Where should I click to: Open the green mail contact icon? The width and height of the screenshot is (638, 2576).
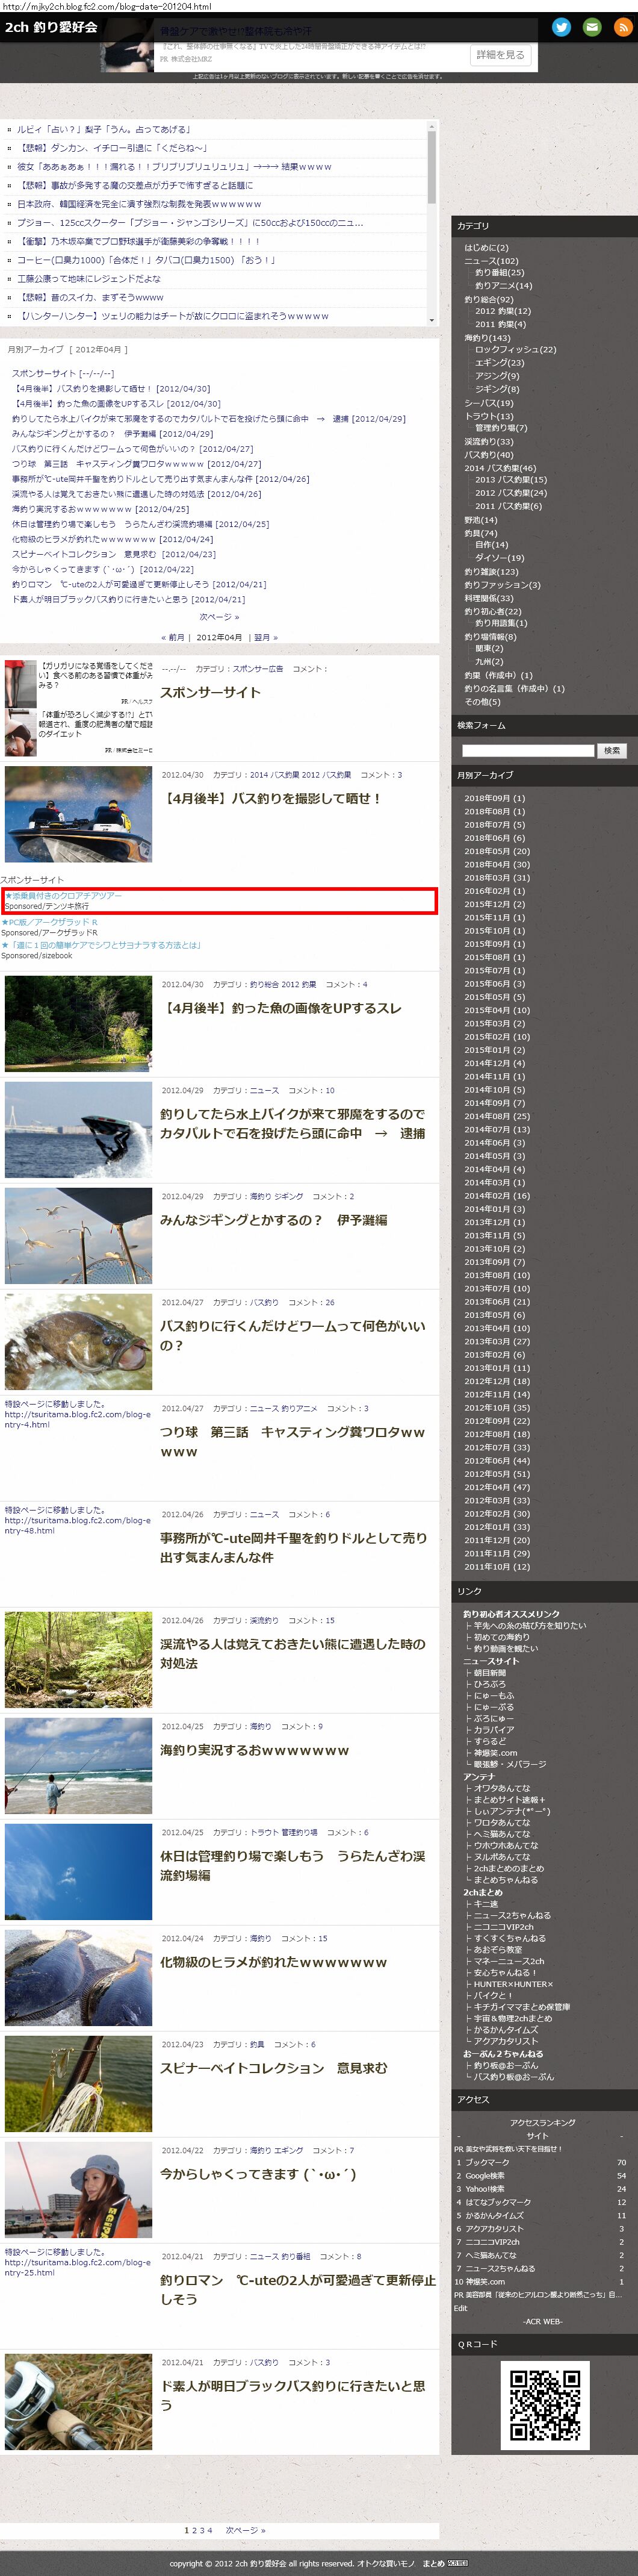tap(592, 27)
